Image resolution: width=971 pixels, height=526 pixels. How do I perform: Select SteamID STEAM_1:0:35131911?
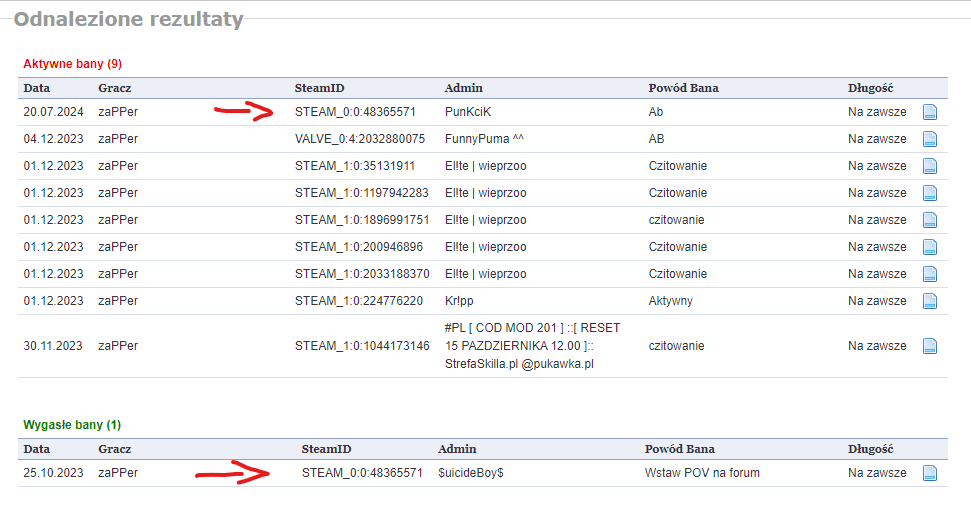tap(355, 166)
